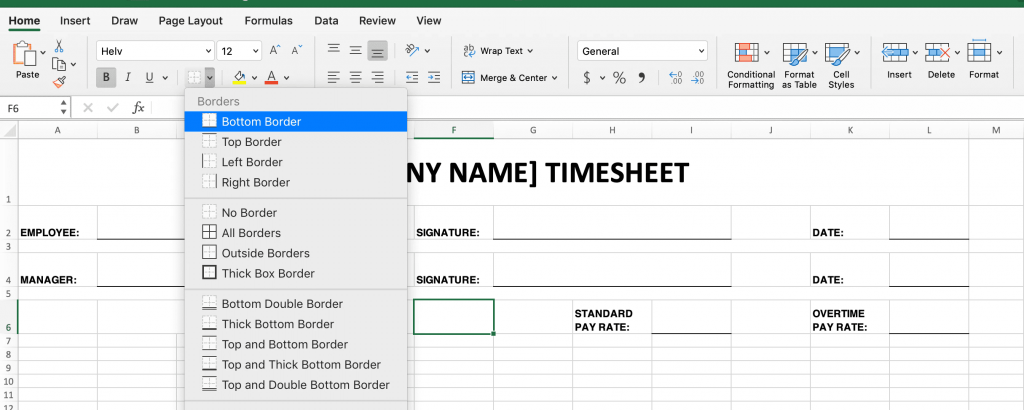Increase indent icon

point(434,78)
